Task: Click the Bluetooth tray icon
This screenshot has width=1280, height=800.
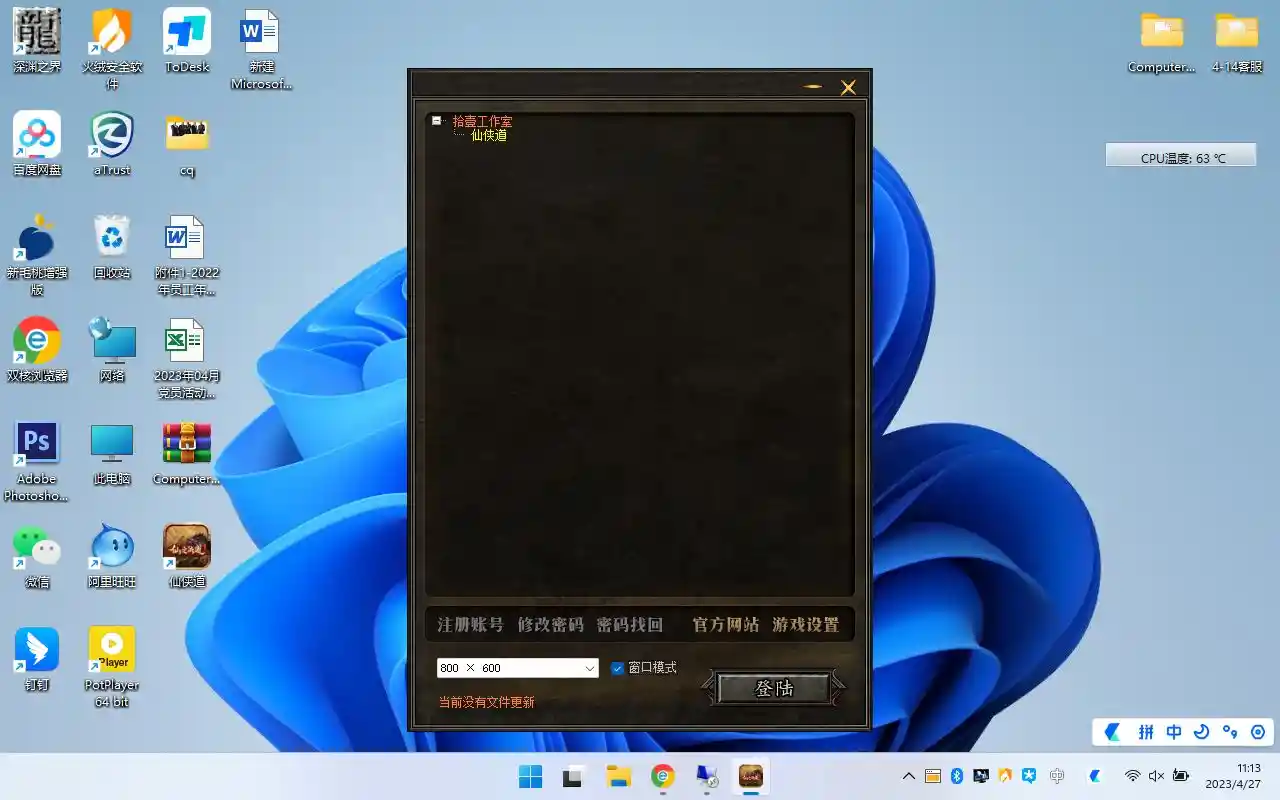Action: [x=956, y=776]
